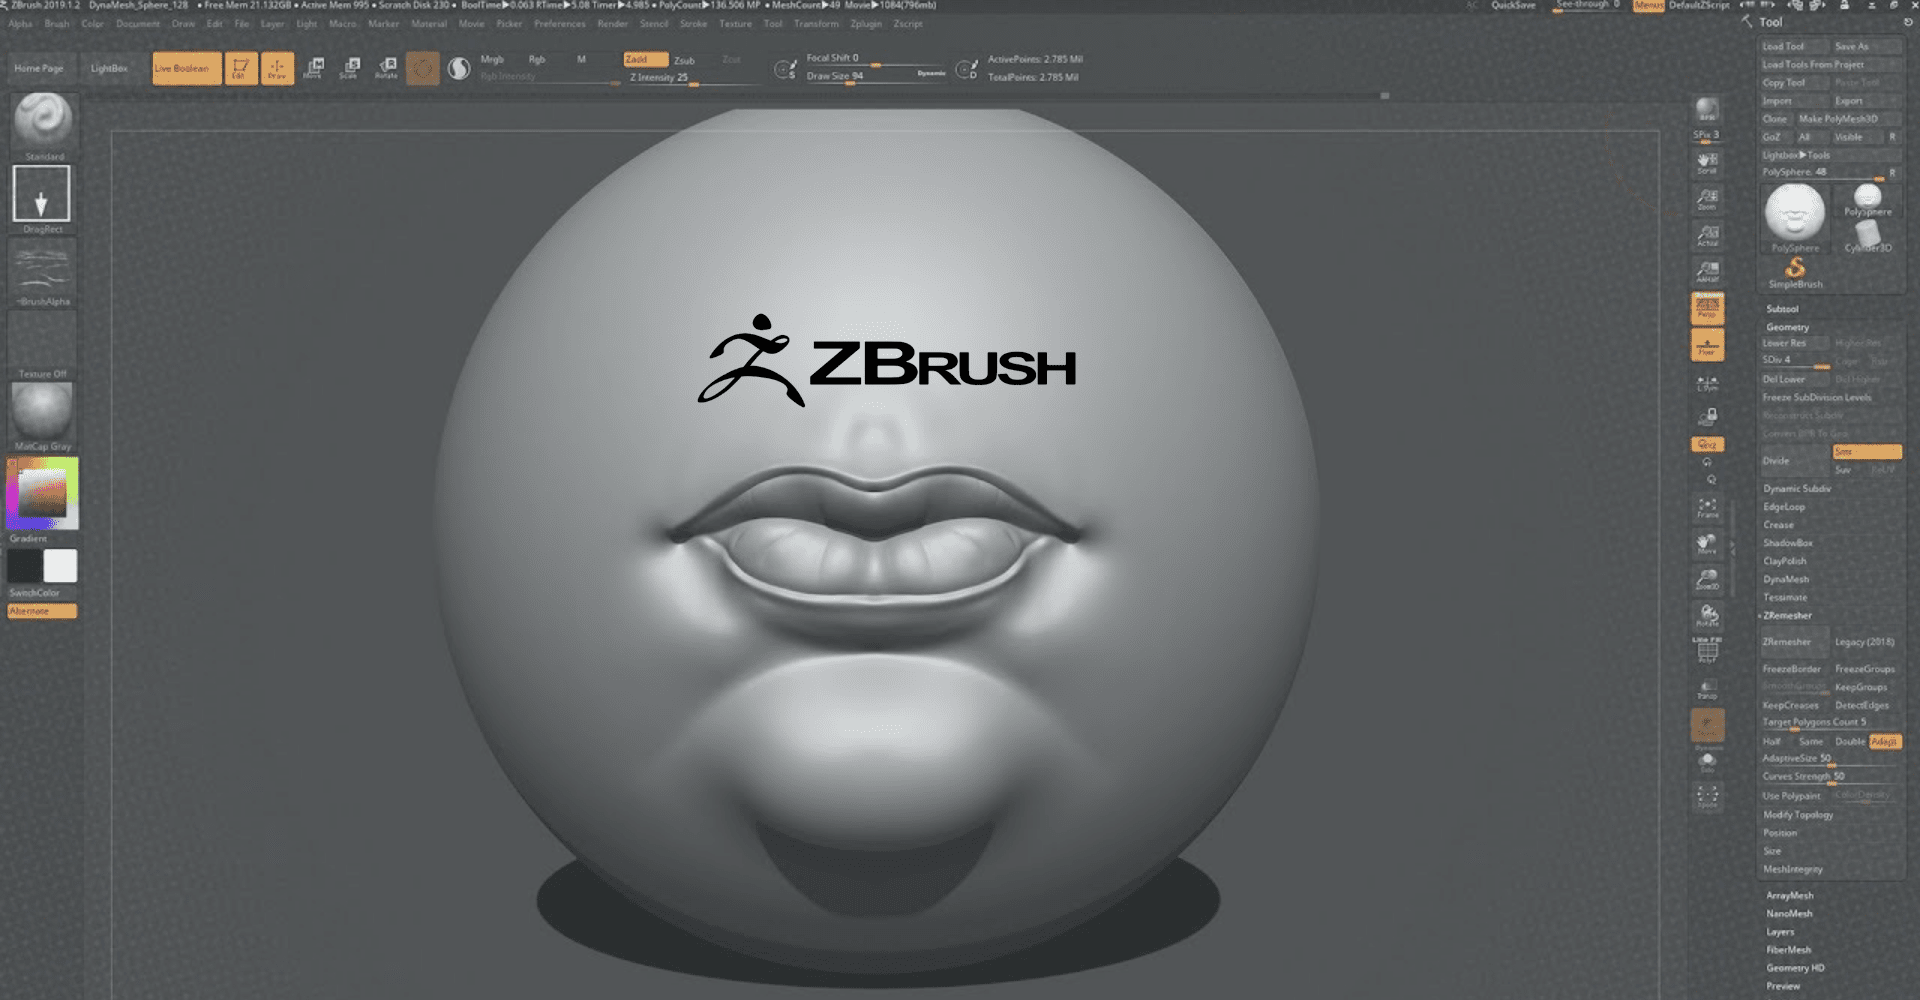Open the Zplugin menu
Viewport: 1920px width, 1000px height.
click(x=866, y=24)
